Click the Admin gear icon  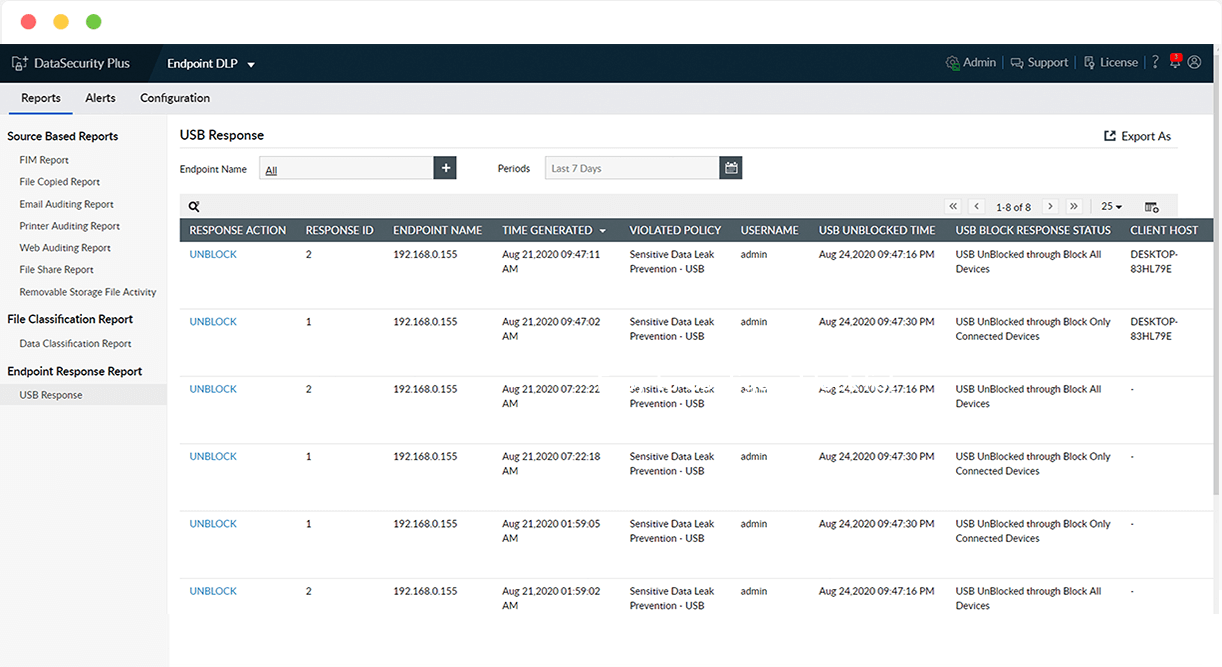952,63
